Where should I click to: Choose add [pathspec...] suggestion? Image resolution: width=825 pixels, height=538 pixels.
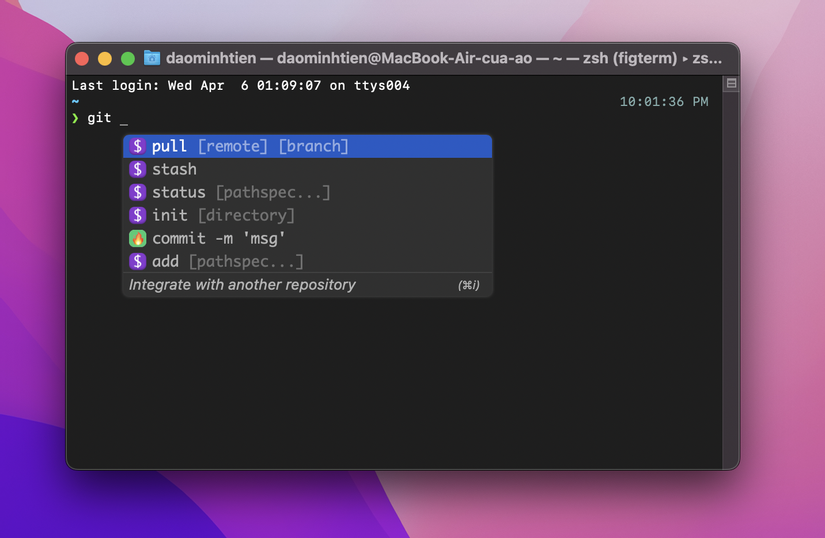tap(308, 261)
